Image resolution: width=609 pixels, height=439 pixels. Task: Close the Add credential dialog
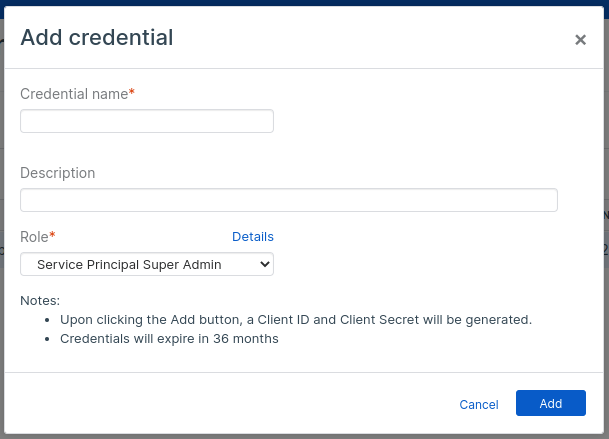pyautogui.click(x=580, y=40)
